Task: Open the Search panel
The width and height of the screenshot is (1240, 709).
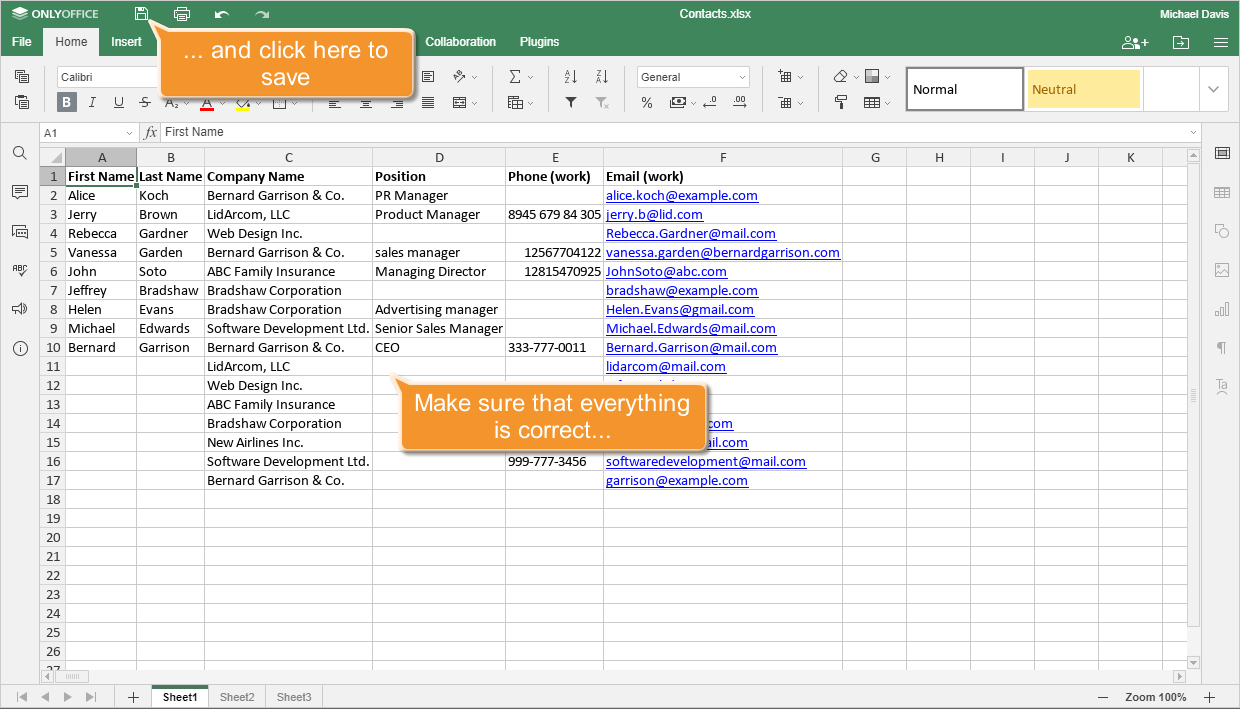Action: click(19, 155)
